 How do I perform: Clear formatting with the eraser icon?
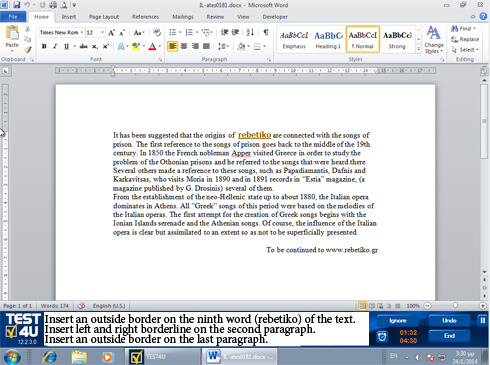point(157,32)
